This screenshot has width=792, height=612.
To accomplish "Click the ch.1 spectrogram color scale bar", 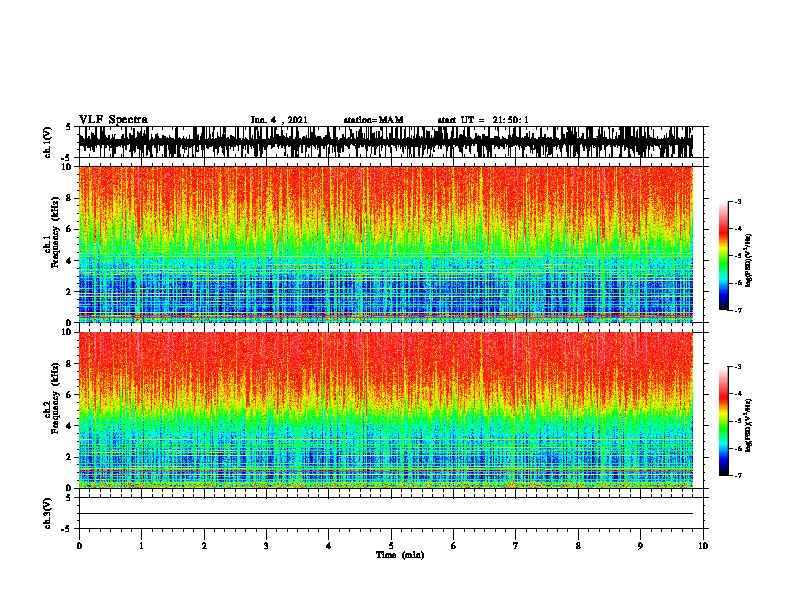I will click(x=724, y=256).
